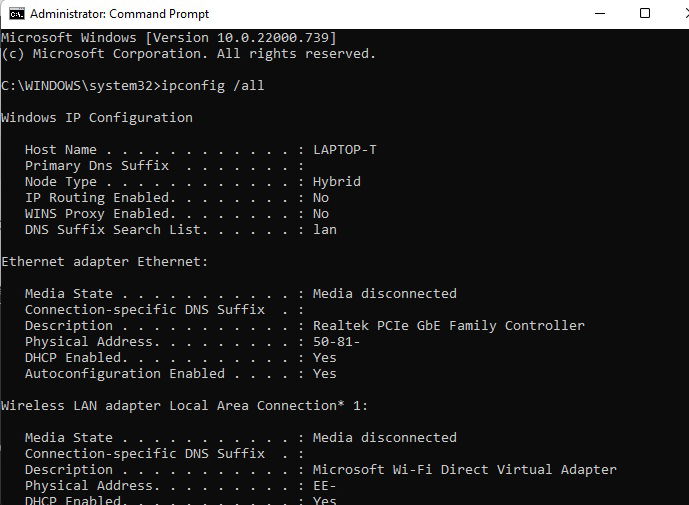Click the lan DNS suffix value
689x505 pixels.
pyautogui.click(x=325, y=230)
